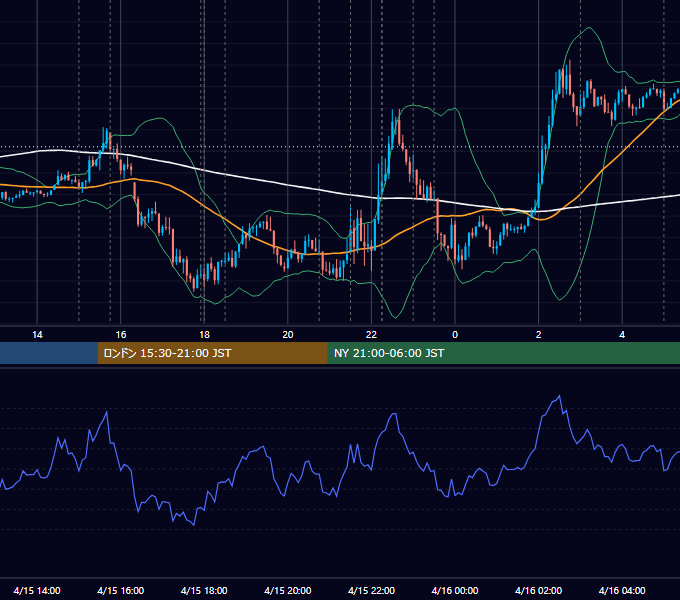Click the 4/16 04:00 time label

pyautogui.click(x=622, y=590)
